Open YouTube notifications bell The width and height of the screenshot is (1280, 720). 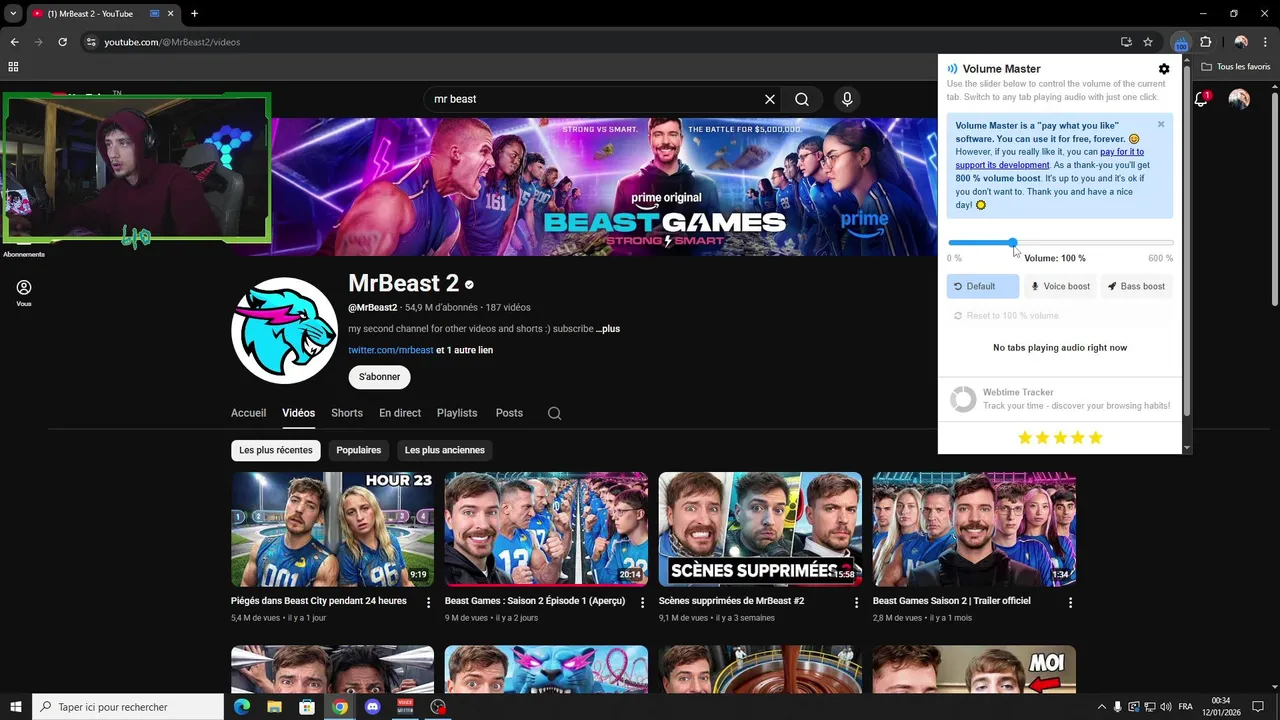(1202, 99)
